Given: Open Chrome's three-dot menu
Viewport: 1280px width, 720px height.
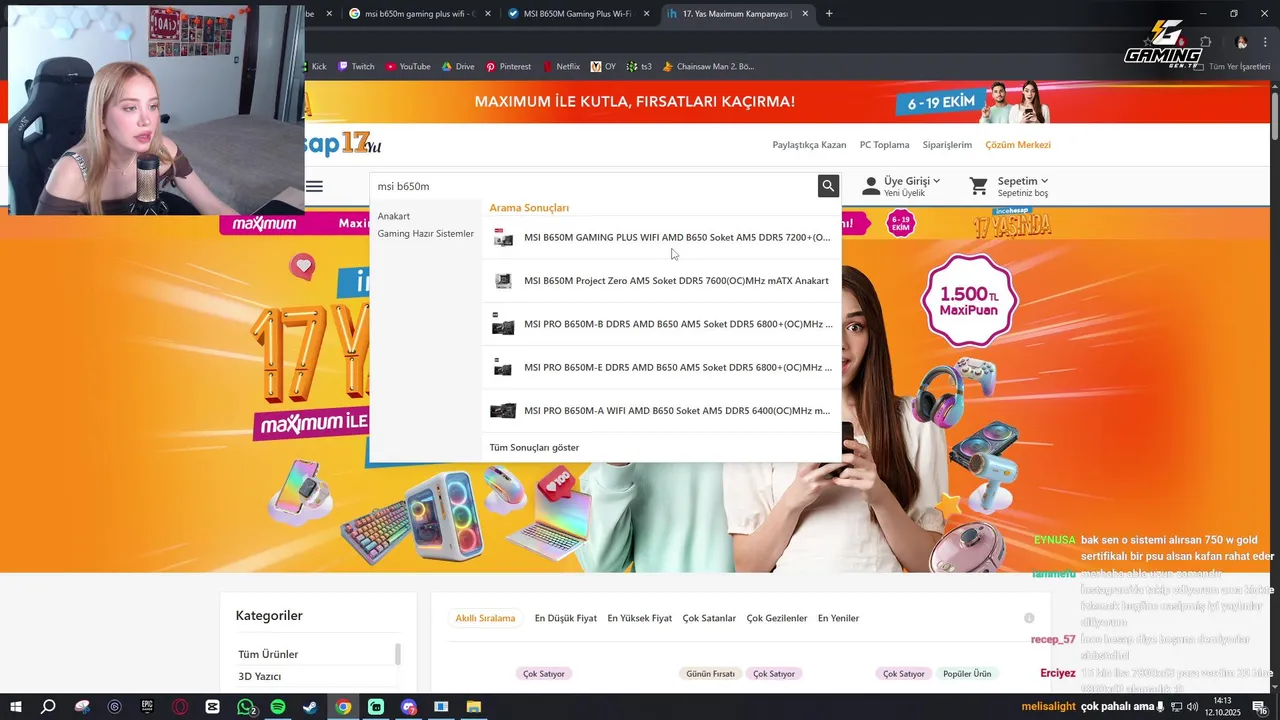Looking at the screenshot, I should pyautogui.click(x=1265, y=42).
